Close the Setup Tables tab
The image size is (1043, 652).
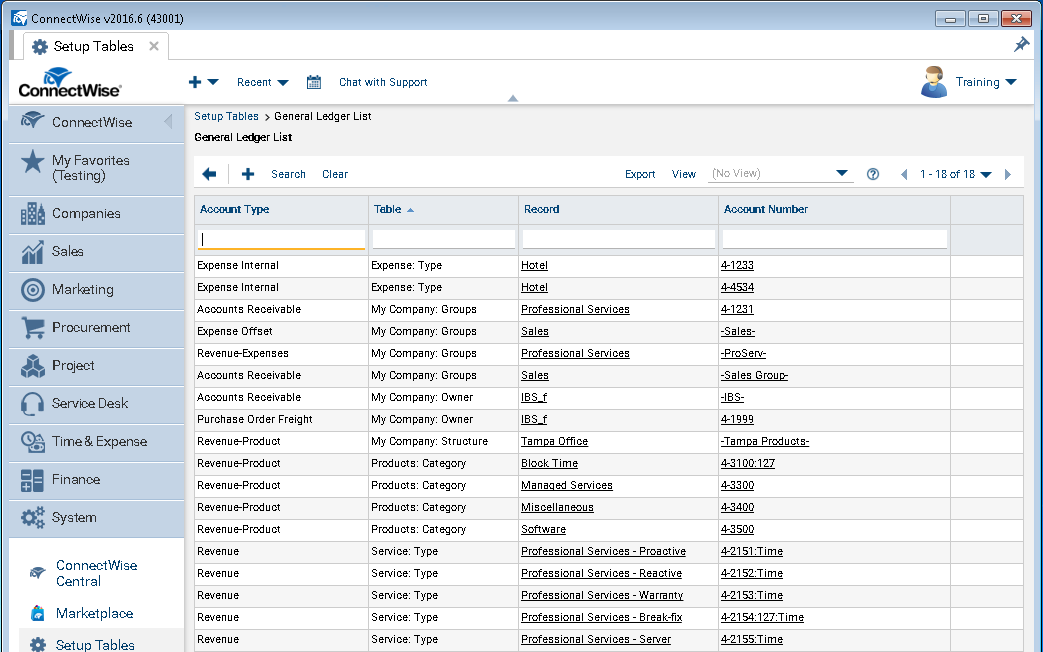coord(154,46)
